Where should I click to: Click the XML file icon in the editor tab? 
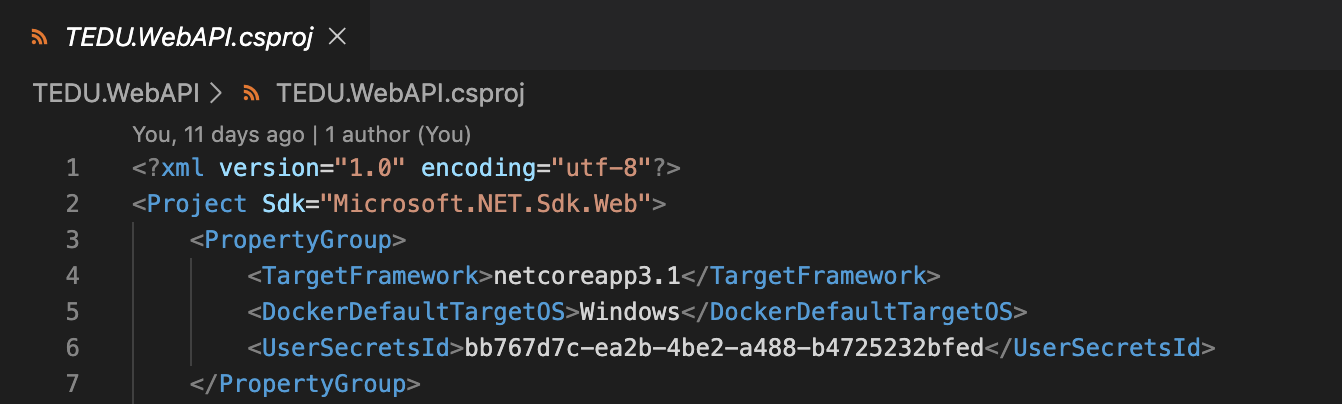tap(39, 37)
